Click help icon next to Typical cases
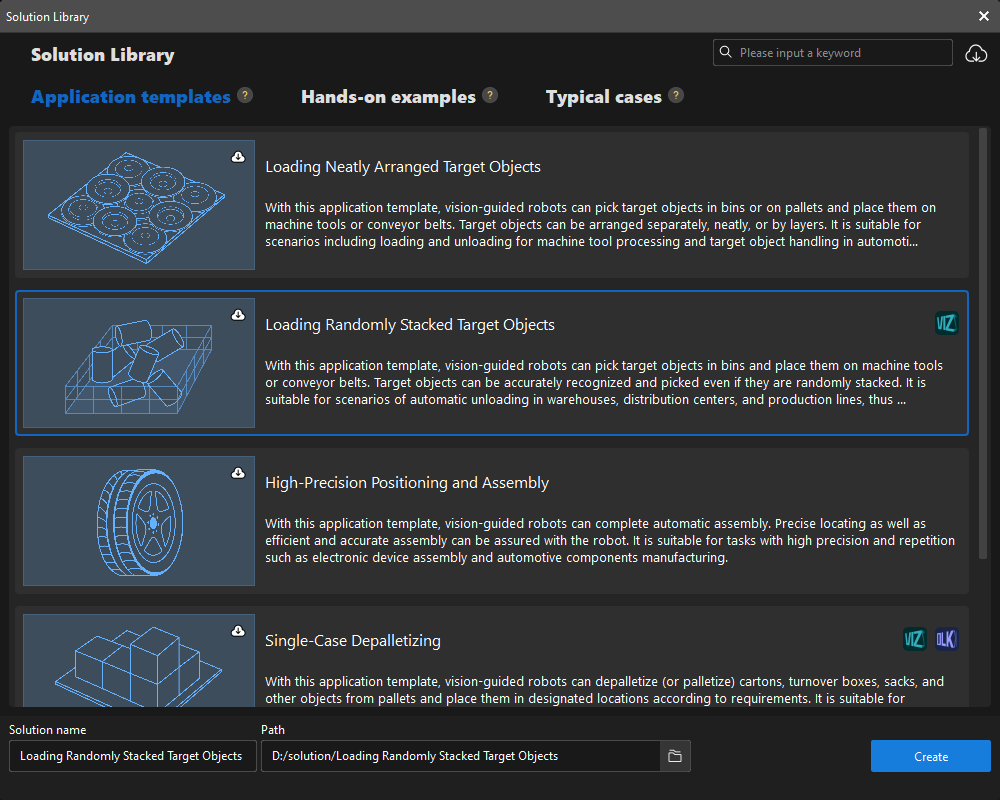The image size is (1000, 800). 676,96
